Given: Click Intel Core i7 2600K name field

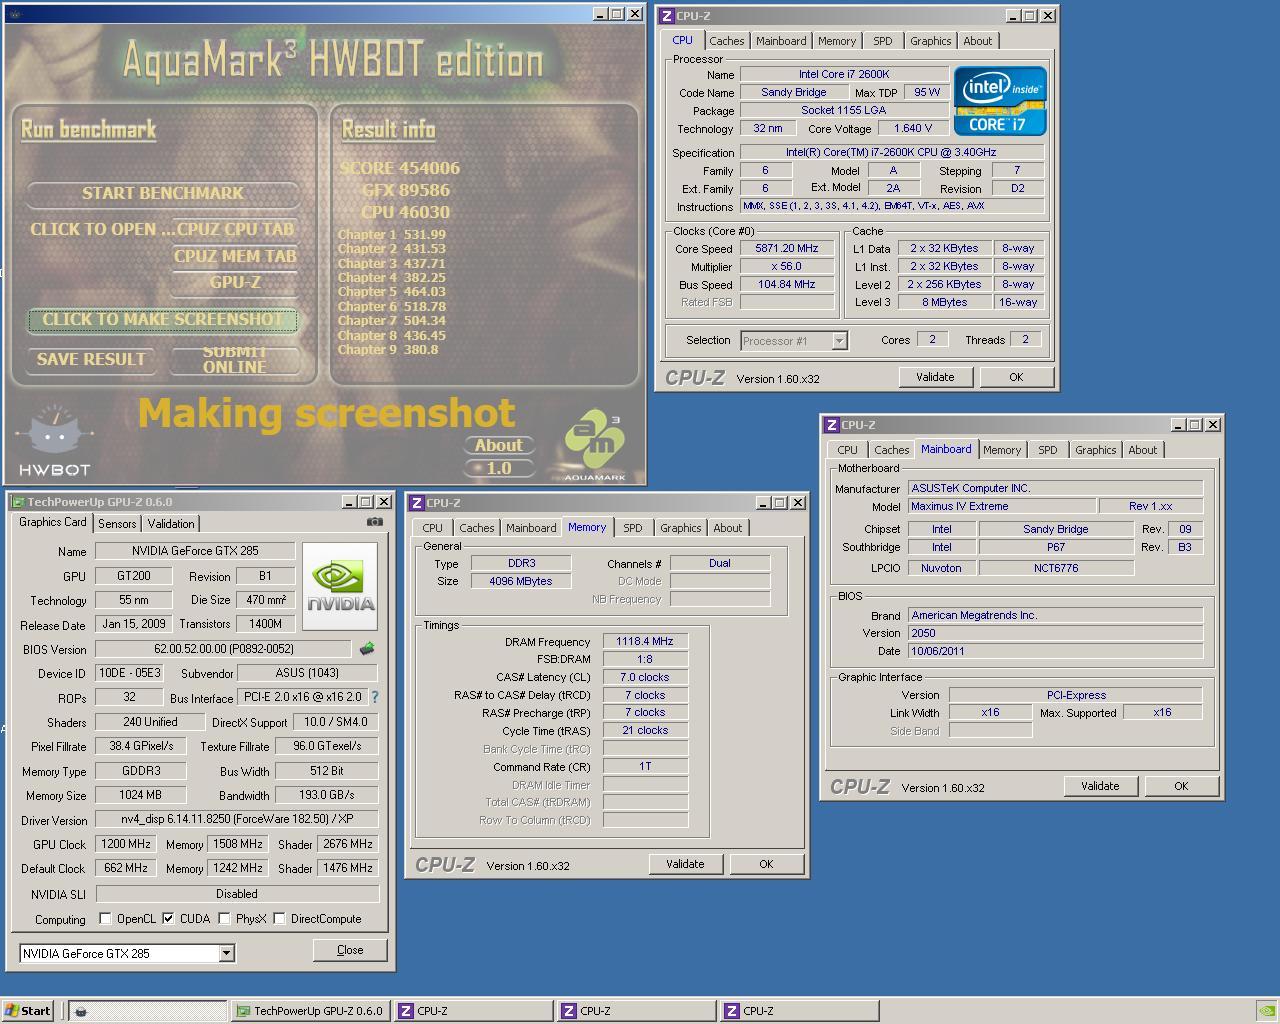Looking at the screenshot, I should coord(844,74).
